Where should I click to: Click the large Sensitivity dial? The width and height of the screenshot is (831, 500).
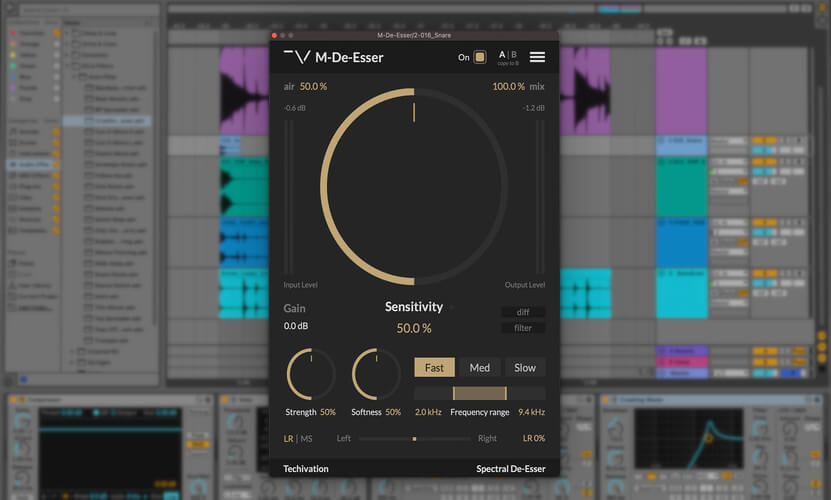coord(414,187)
